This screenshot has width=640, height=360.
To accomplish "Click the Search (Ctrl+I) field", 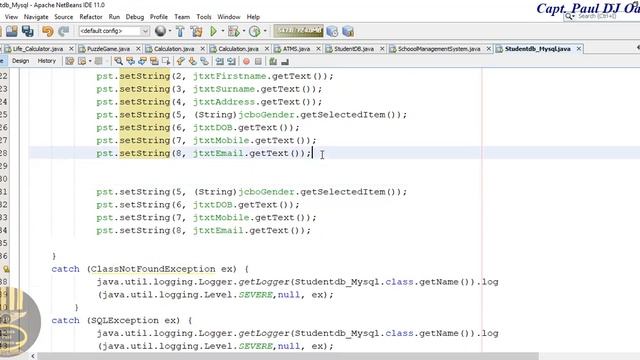I will tap(602, 16).
